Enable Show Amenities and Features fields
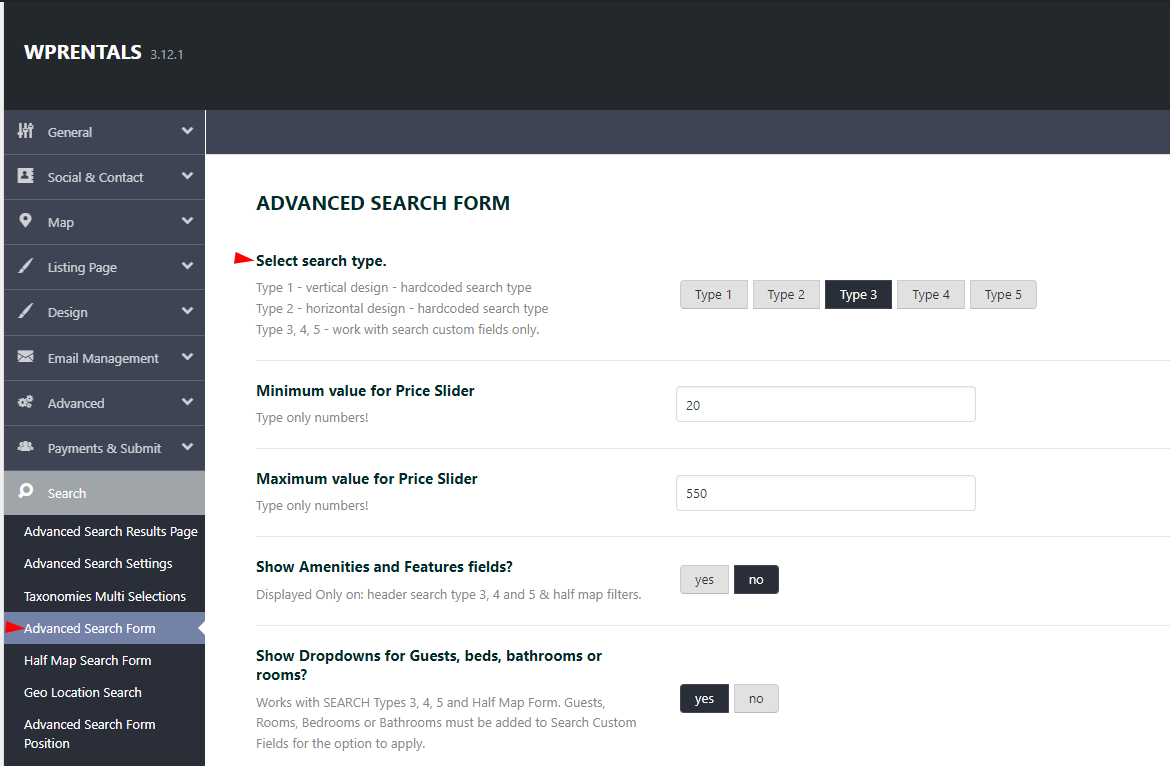 704,579
